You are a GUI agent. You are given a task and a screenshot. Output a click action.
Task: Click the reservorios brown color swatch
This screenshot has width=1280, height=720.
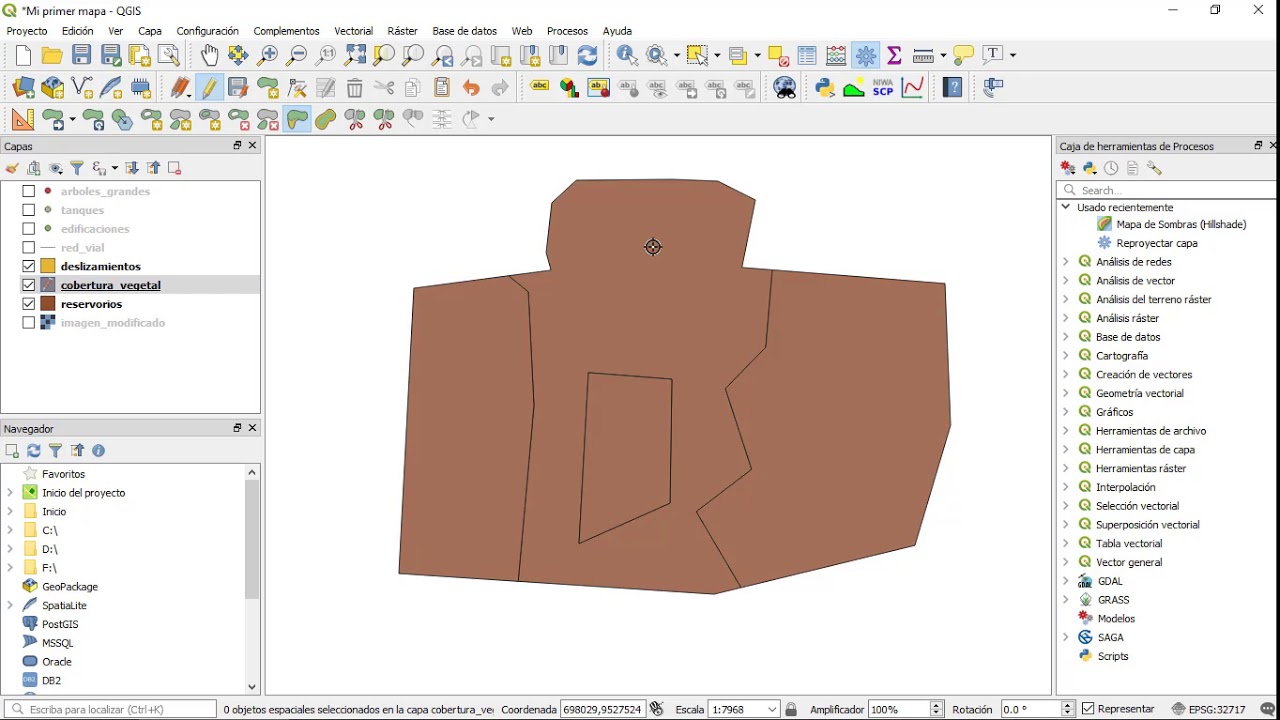tap(47, 304)
